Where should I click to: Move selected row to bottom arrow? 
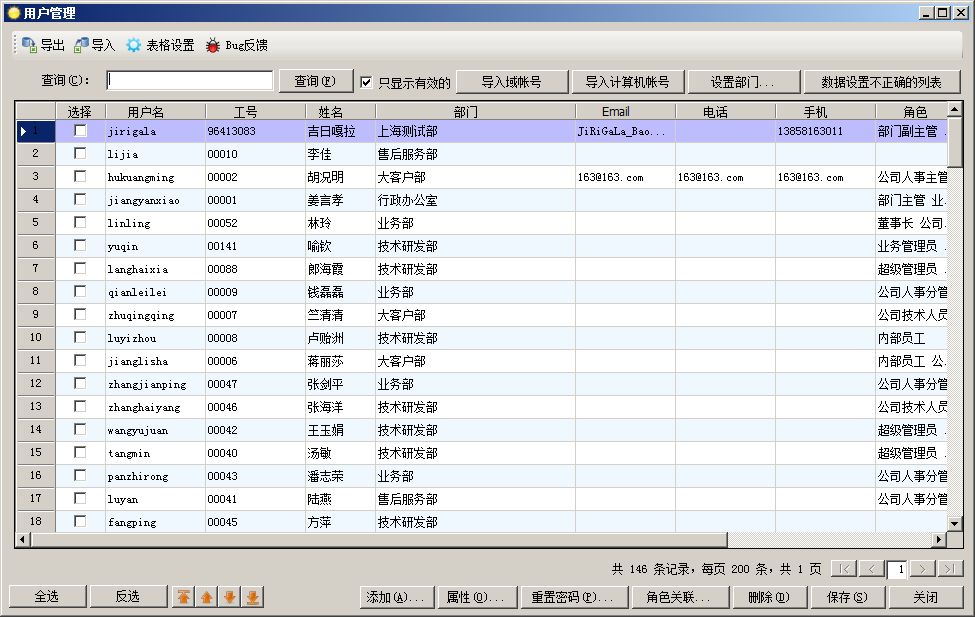click(252, 597)
